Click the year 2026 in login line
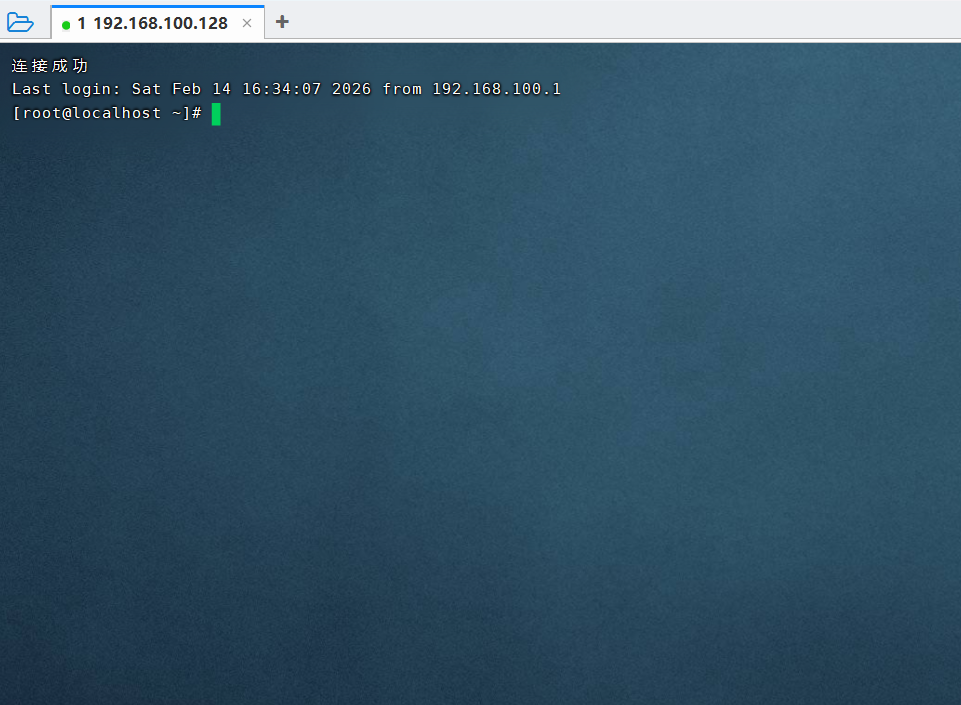This screenshot has width=961, height=705. [351, 89]
